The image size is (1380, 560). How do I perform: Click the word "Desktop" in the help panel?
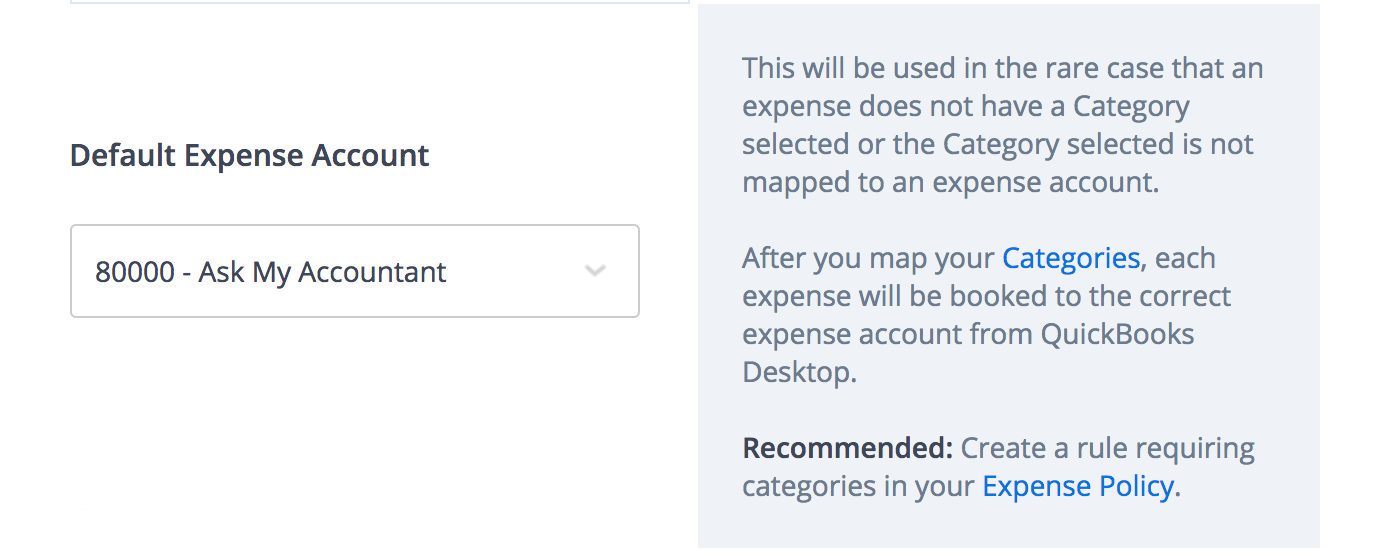pyautogui.click(x=796, y=372)
